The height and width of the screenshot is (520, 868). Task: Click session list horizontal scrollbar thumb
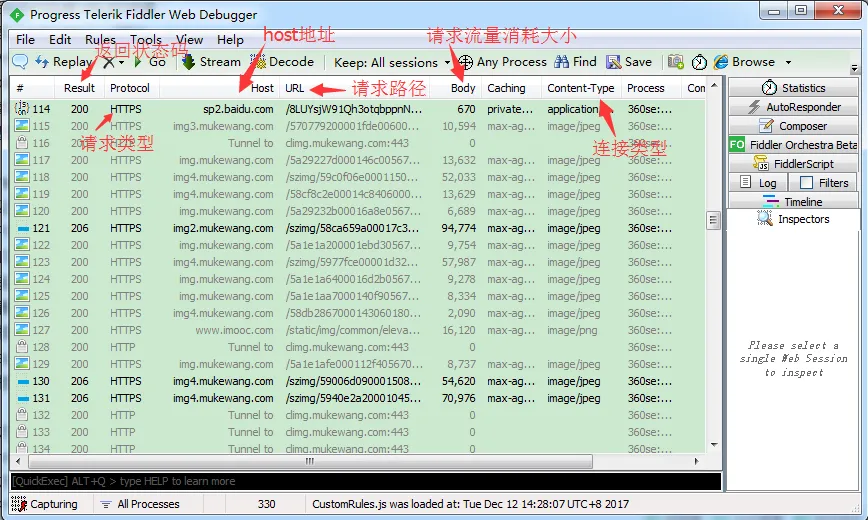(311, 461)
